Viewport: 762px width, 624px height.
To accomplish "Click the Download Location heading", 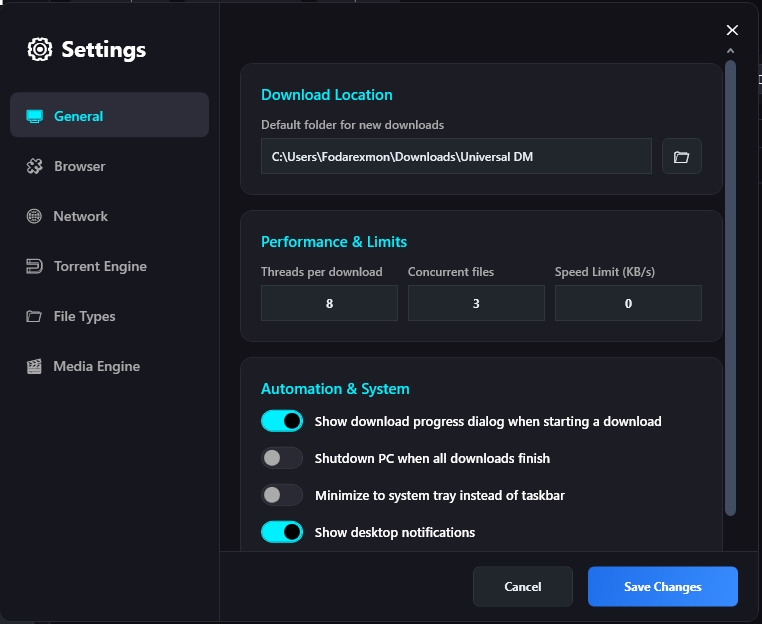I will point(327,95).
